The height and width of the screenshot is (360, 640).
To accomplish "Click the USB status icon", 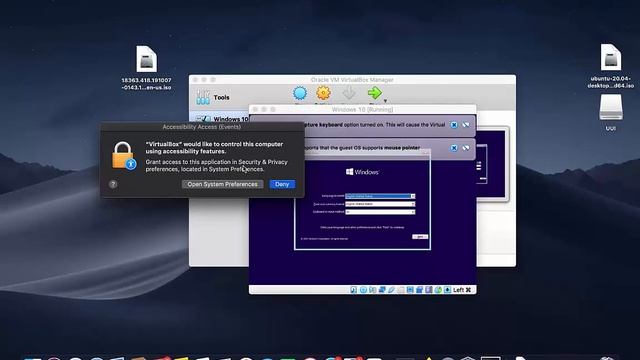I will pyautogui.click(x=391, y=290).
